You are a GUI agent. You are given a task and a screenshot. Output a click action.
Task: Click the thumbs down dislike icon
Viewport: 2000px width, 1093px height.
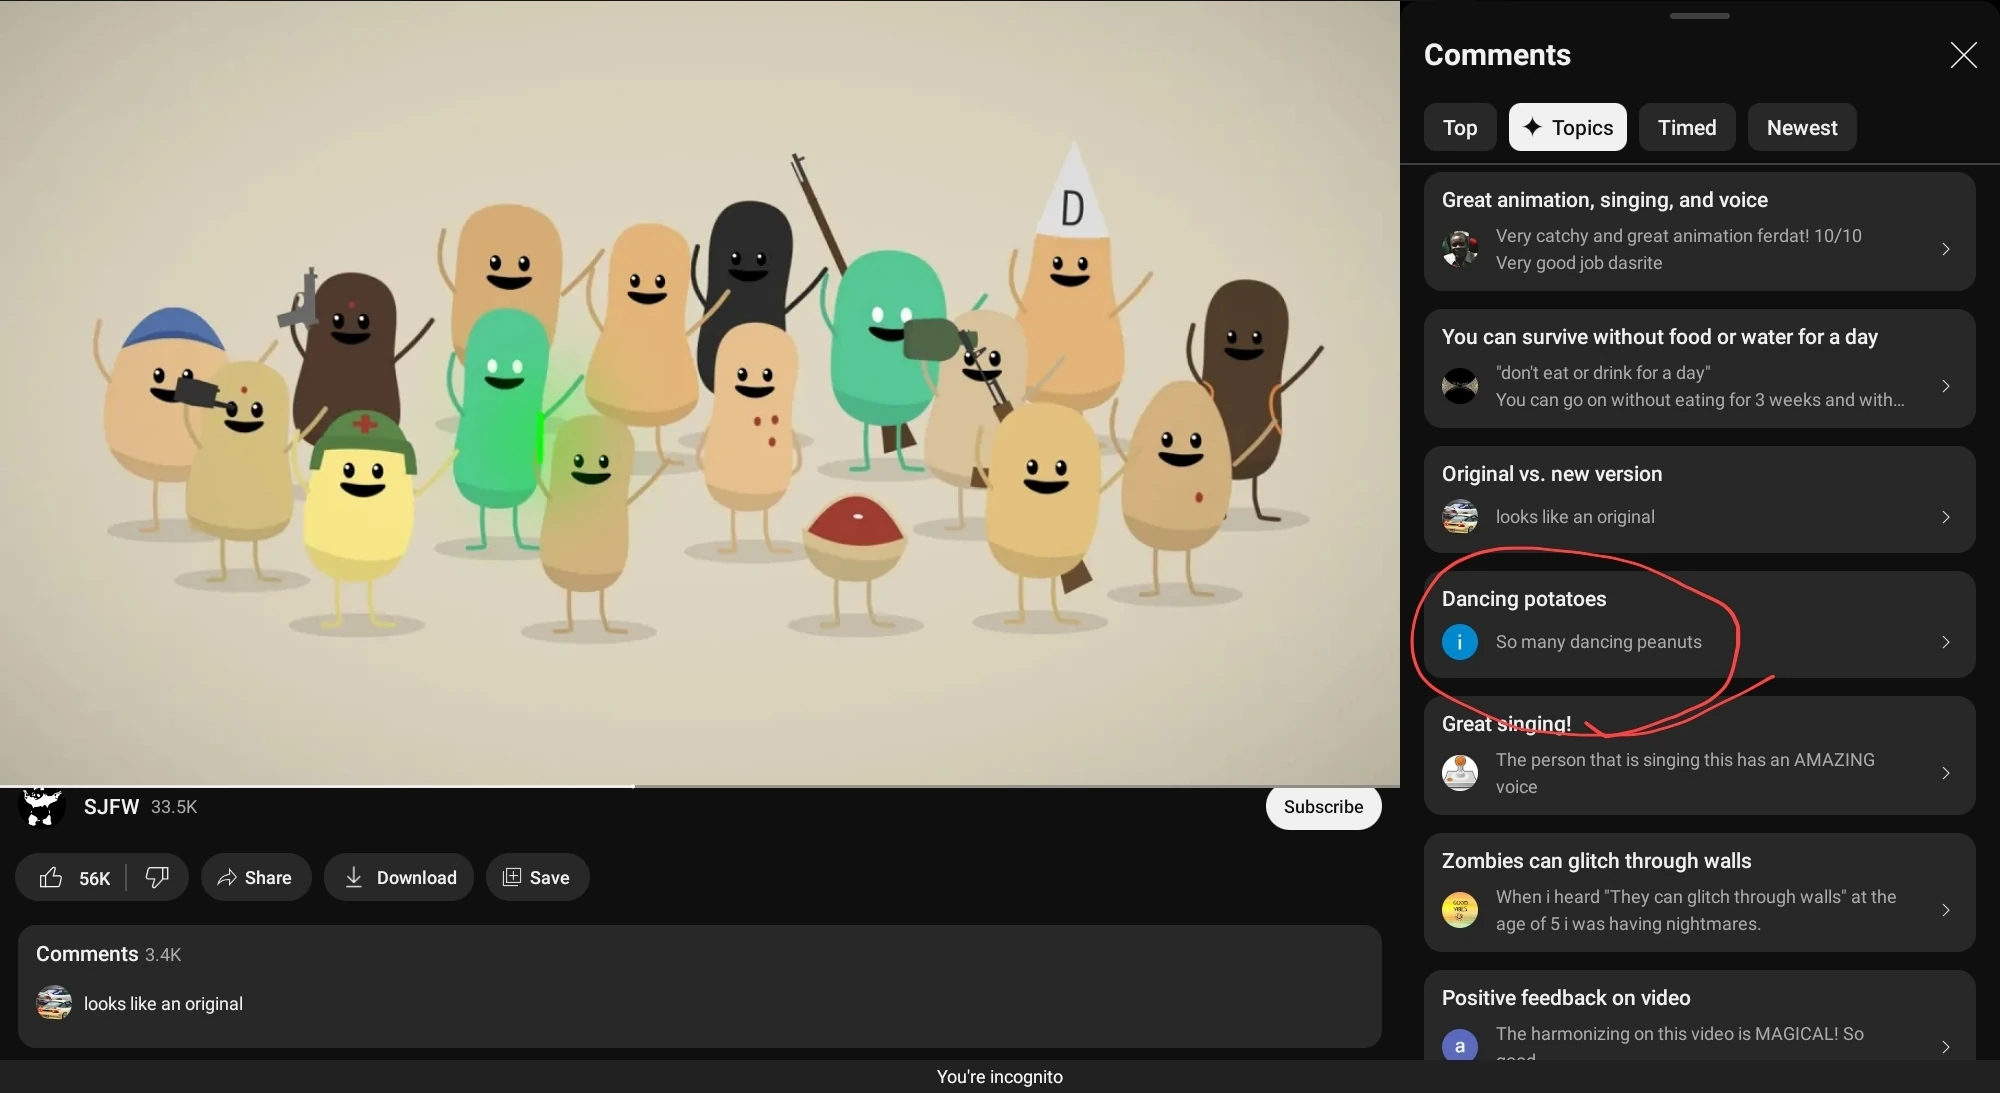(x=157, y=878)
